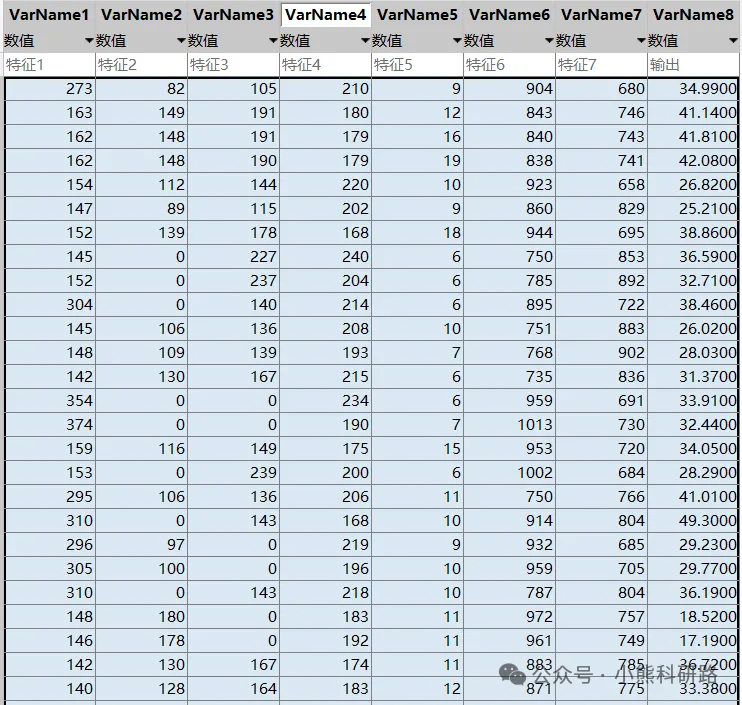Viewport: 742px width, 705px height.
Task: Edit the VarName4 variable name field
Action: coord(326,15)
